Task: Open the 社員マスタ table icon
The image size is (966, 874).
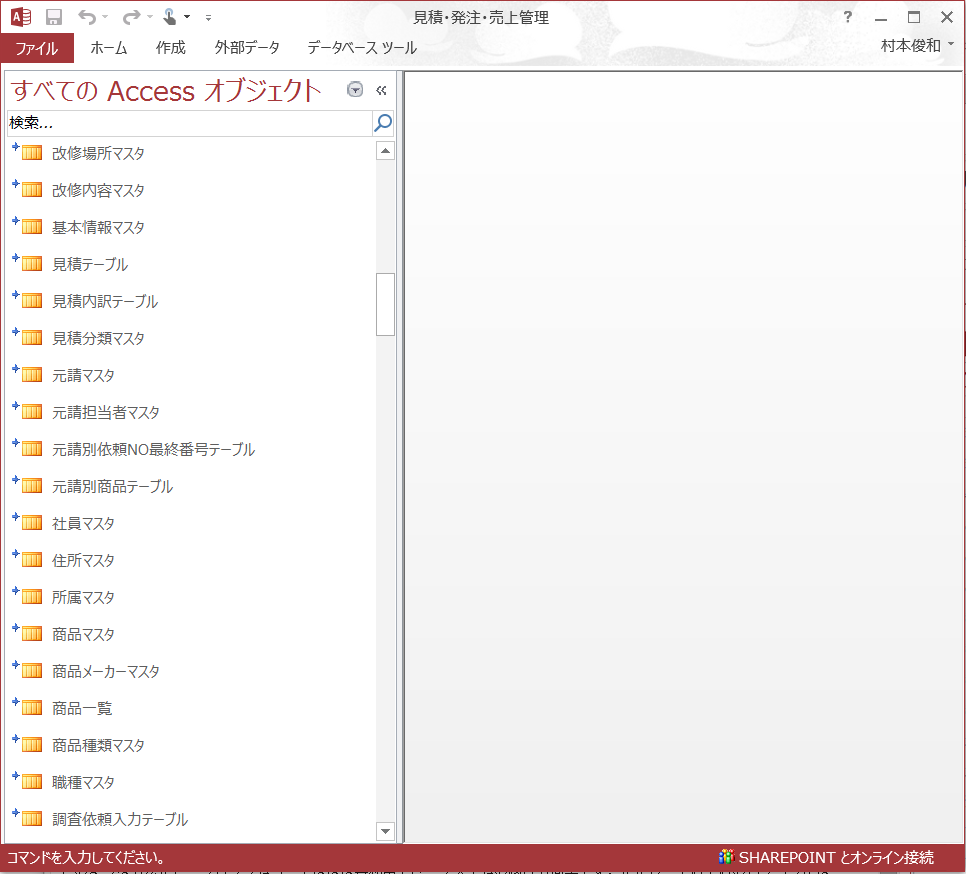Action: 31,522
